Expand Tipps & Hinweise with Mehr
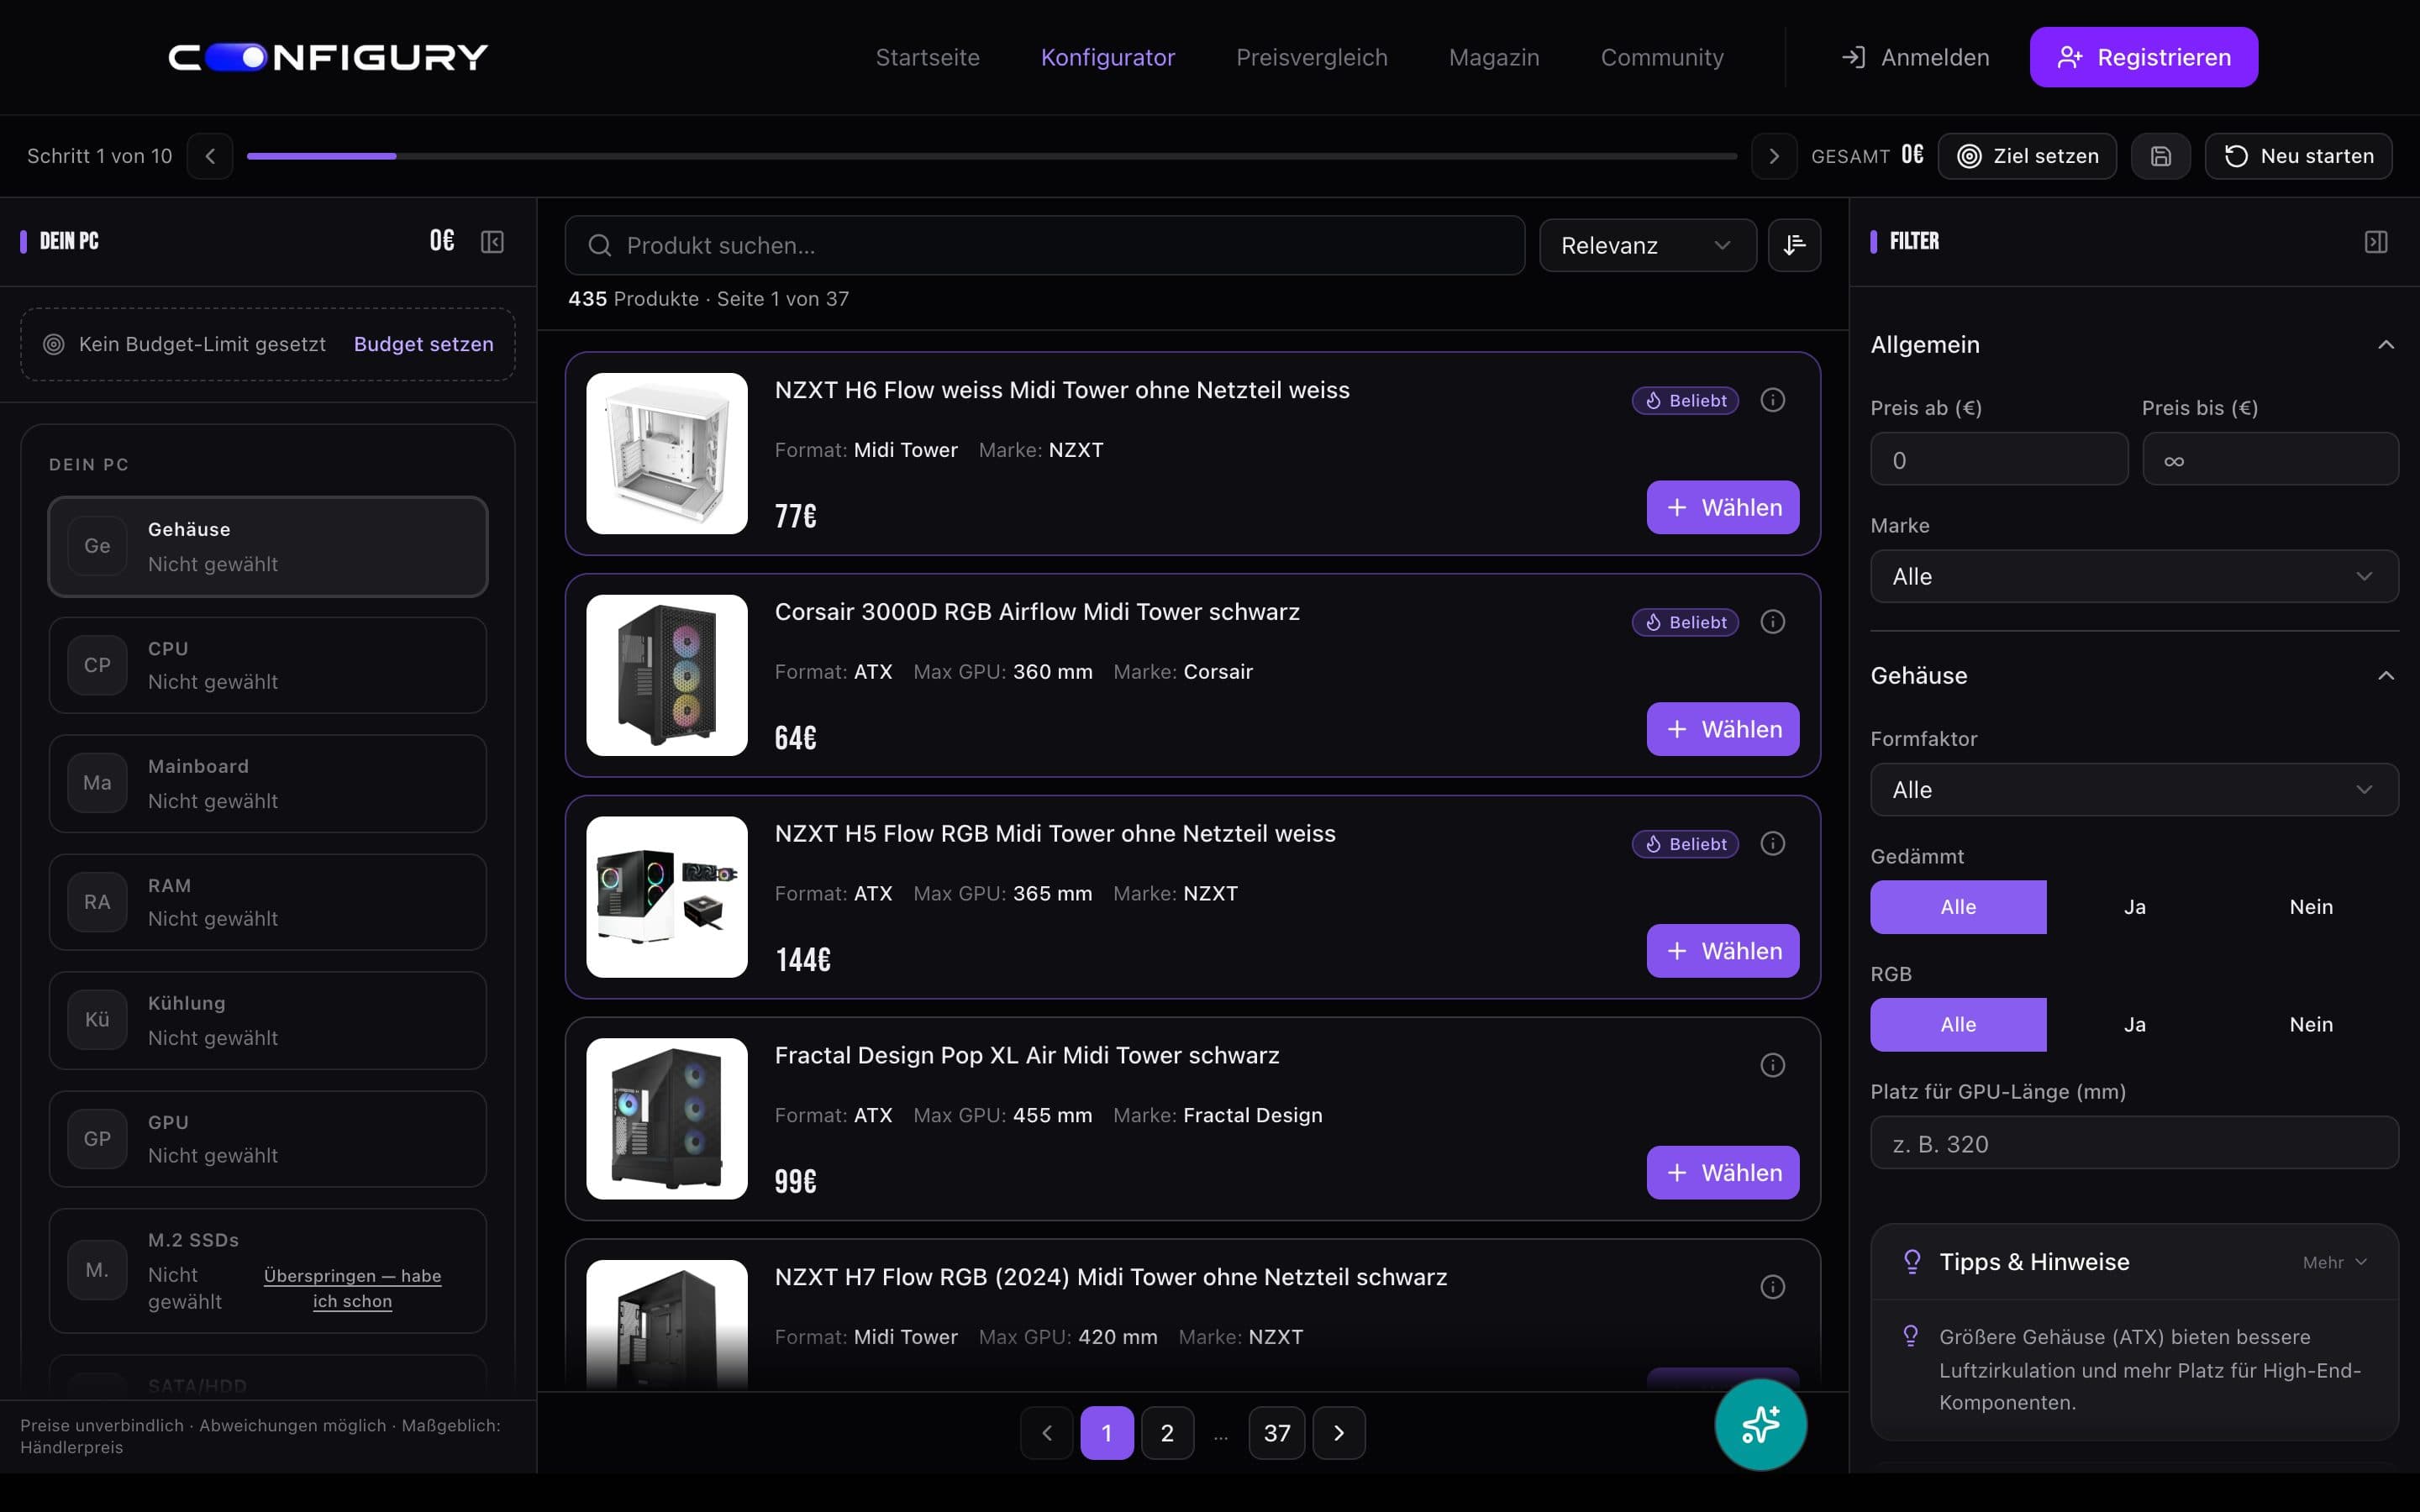Image resolution: width=2420 pixels, height=1512 pixels. point(2334,1262)
